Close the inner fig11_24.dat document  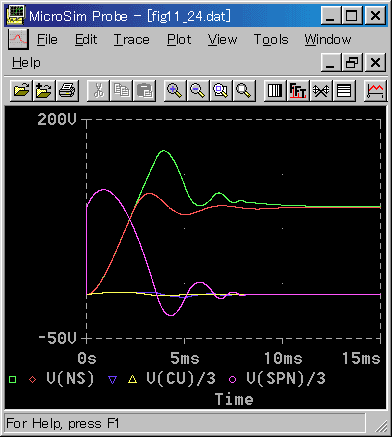tap(375, 63)
